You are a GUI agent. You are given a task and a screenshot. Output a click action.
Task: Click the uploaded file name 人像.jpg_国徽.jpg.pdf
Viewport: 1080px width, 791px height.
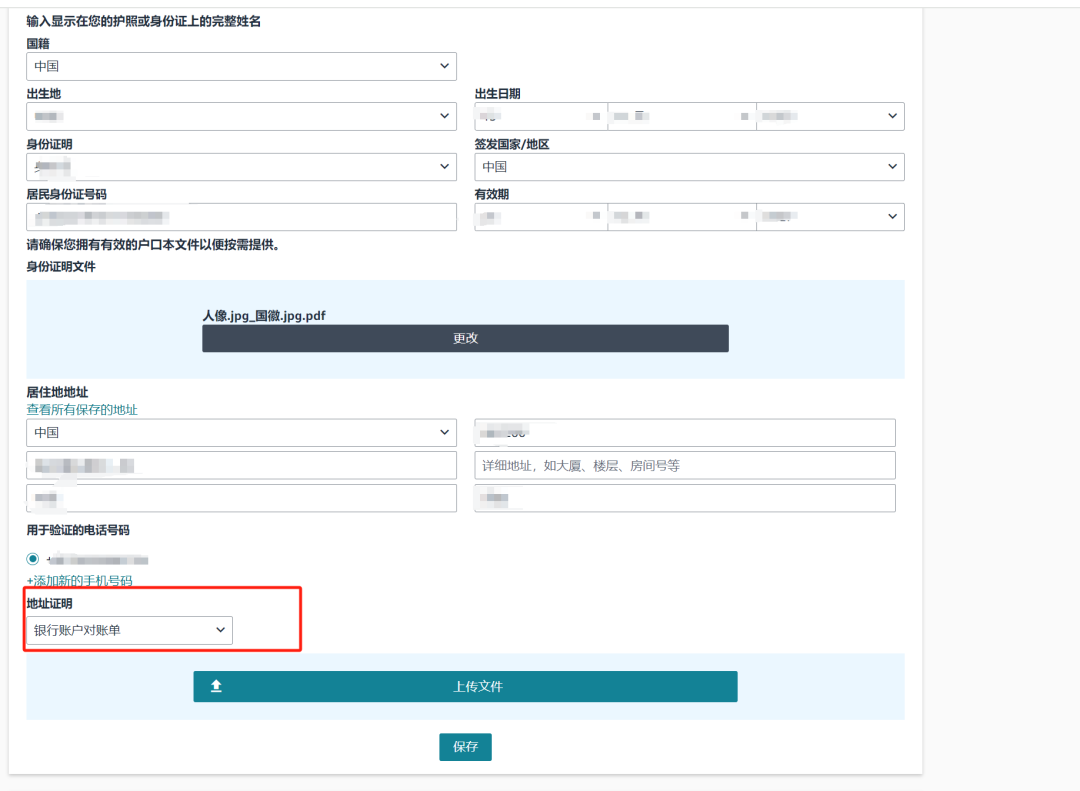tap(264, 315)
